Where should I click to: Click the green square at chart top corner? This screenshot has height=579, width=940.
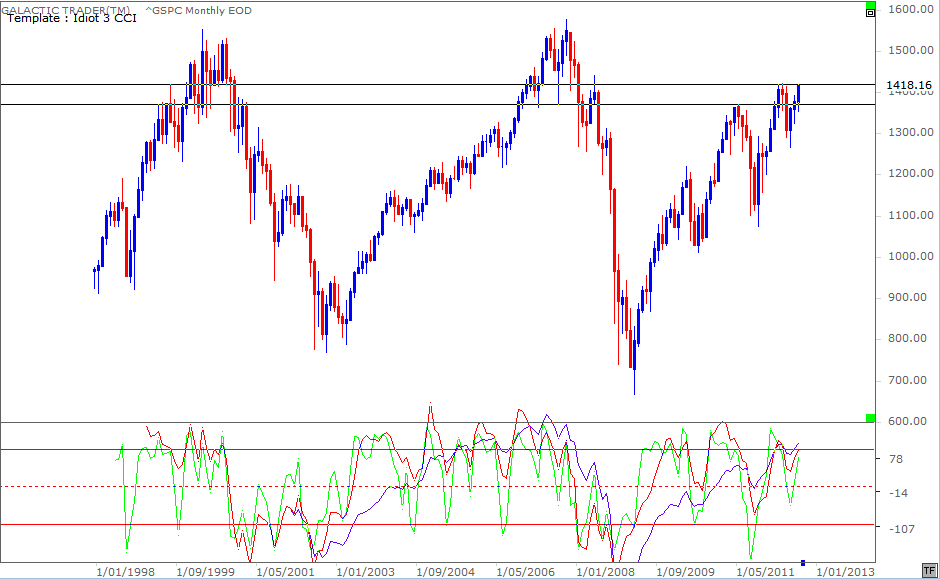(870, 5)
